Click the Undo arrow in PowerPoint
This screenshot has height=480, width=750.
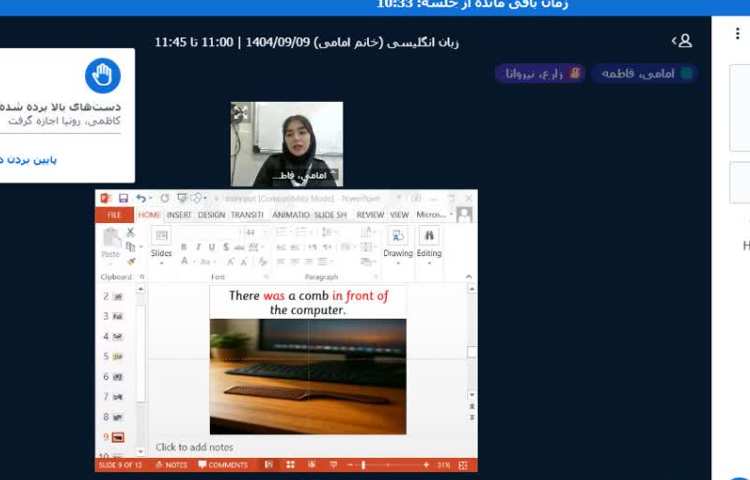(x=141, y=198)
